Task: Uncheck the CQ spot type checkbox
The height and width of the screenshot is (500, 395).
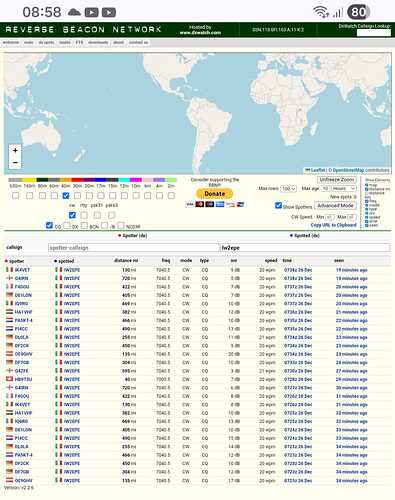Action: tap(49, 225)
